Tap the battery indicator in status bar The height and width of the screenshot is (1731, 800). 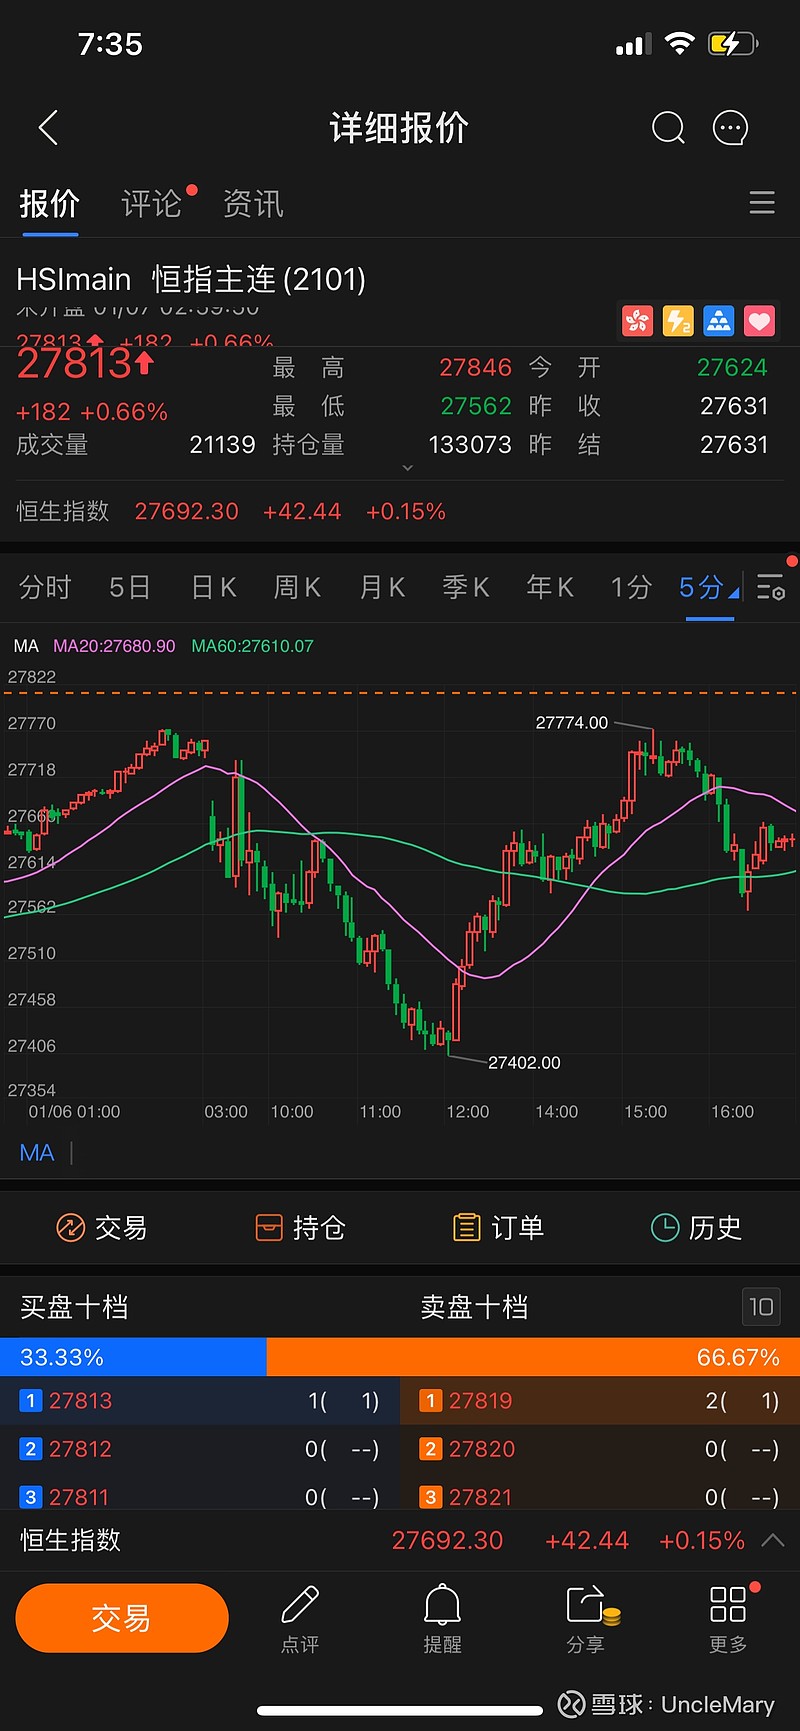(733, 44)
